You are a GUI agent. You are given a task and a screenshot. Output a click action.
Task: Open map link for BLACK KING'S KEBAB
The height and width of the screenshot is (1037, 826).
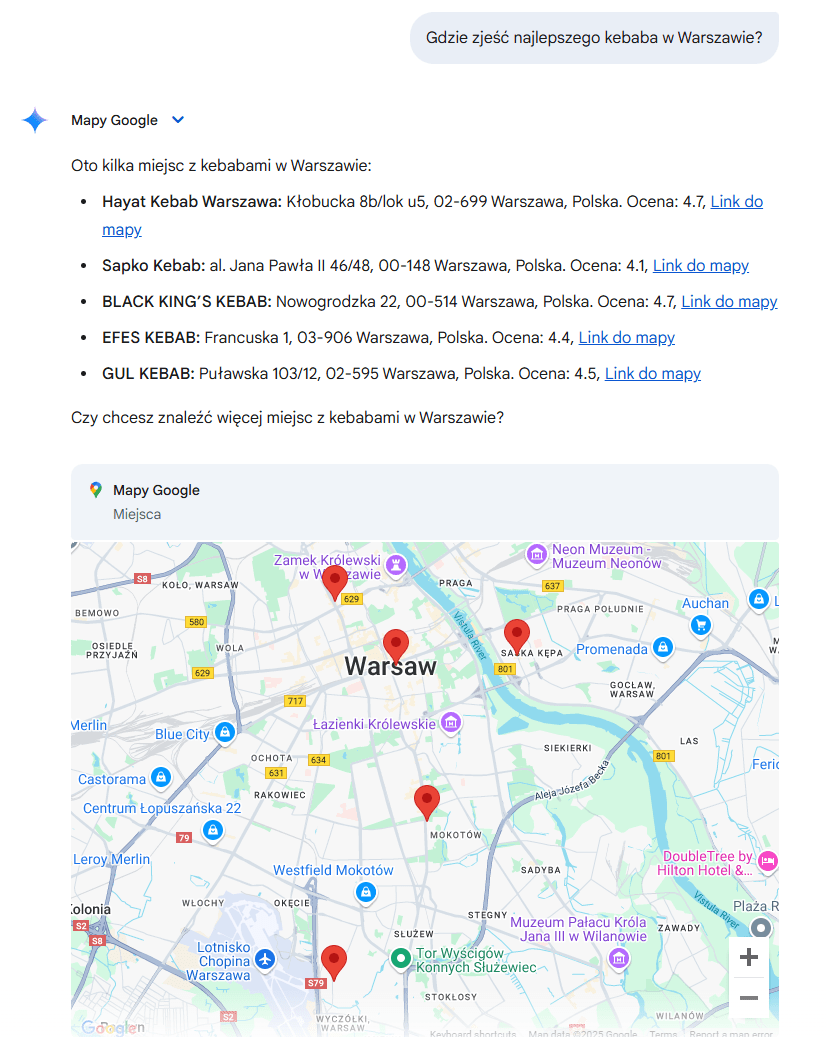click(729, 302)
